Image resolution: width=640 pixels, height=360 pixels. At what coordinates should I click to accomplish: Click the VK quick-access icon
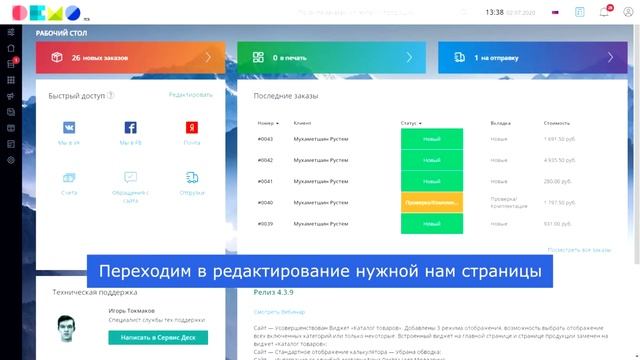(69, 128)
